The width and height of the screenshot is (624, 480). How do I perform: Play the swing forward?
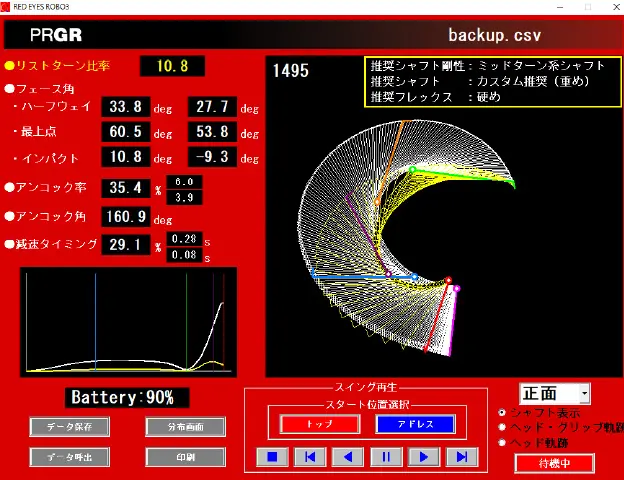tap(424, 457)
